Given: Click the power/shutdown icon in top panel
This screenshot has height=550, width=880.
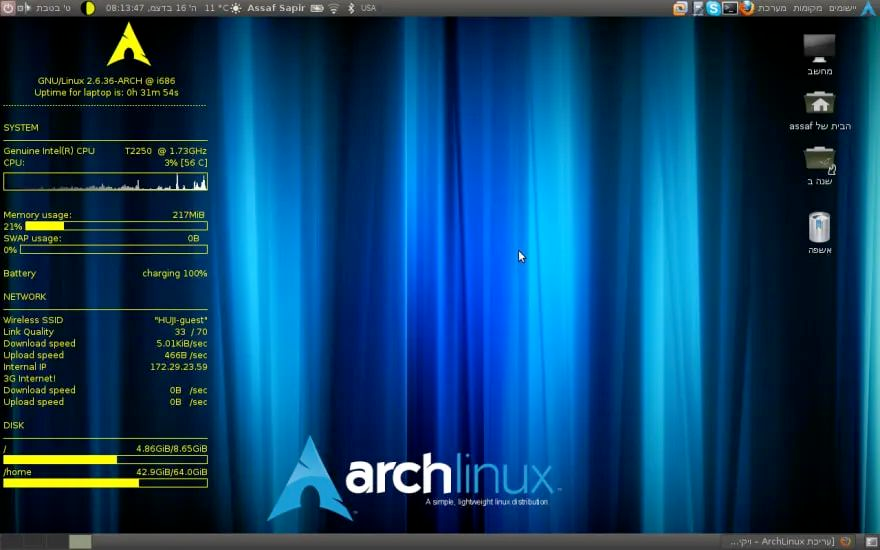Looking at the screenshot, I should [x=7, y=8].
